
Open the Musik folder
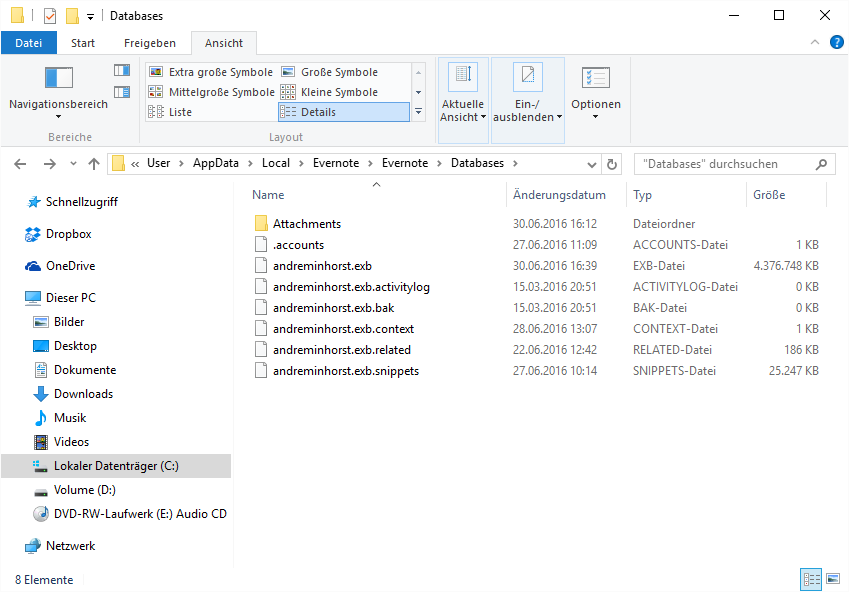[x=70, y=418]
